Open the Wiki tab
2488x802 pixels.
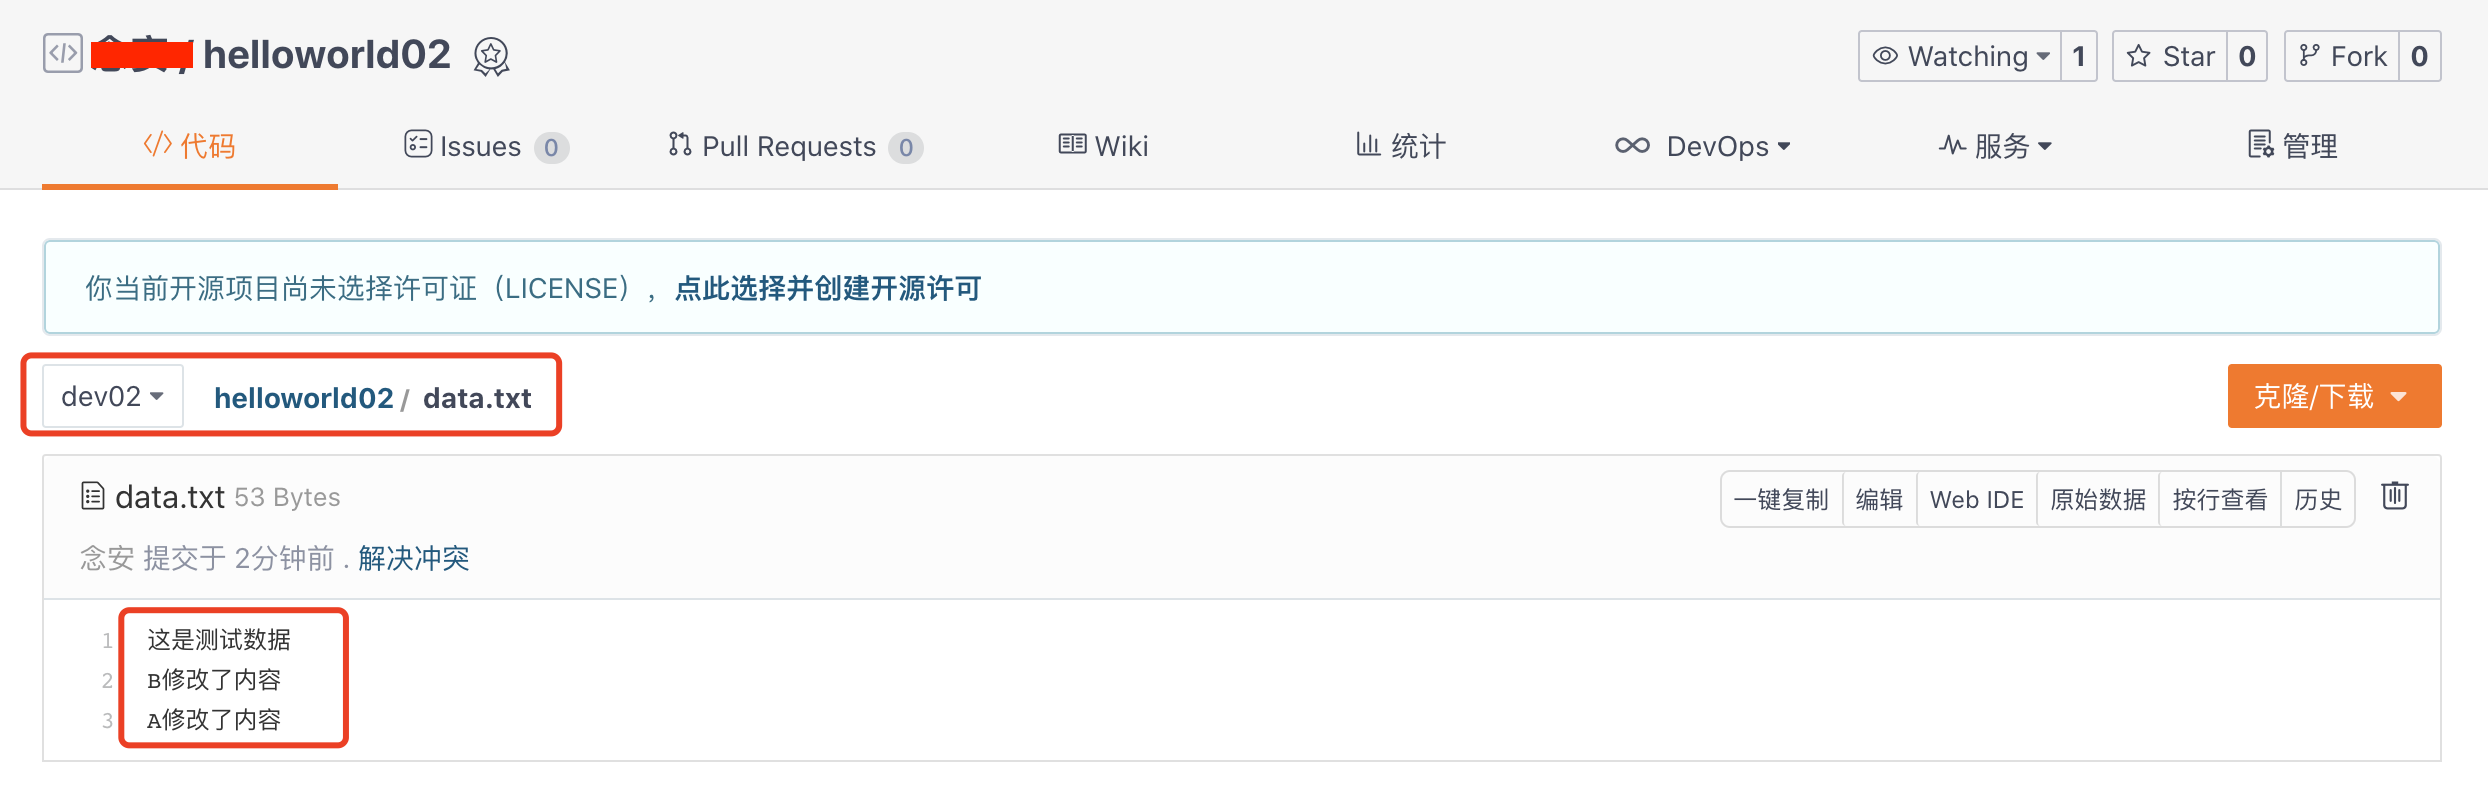tap(1103, 146)
